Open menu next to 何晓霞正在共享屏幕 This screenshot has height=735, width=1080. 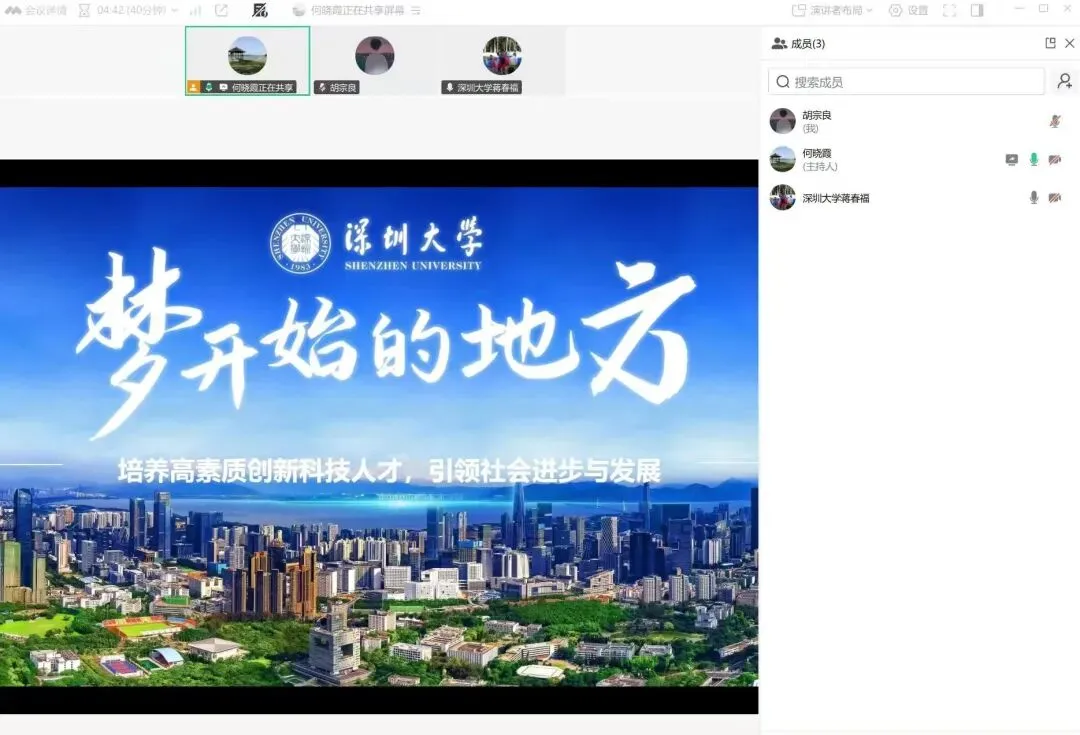(x=416, y=10)
